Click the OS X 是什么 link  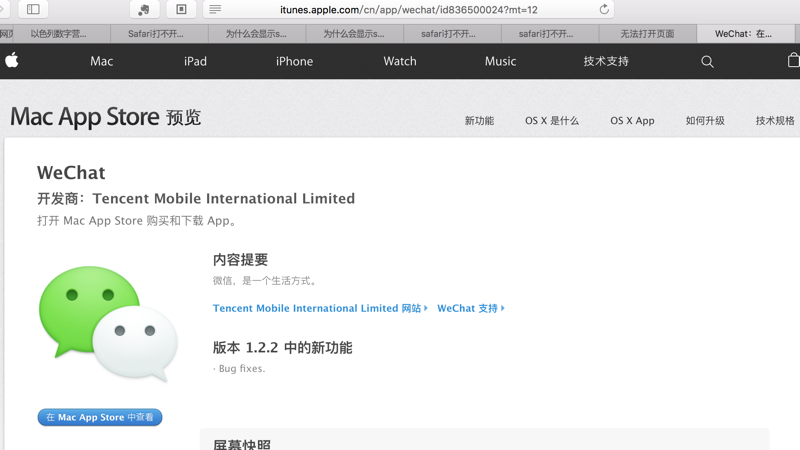click(552, 120)
